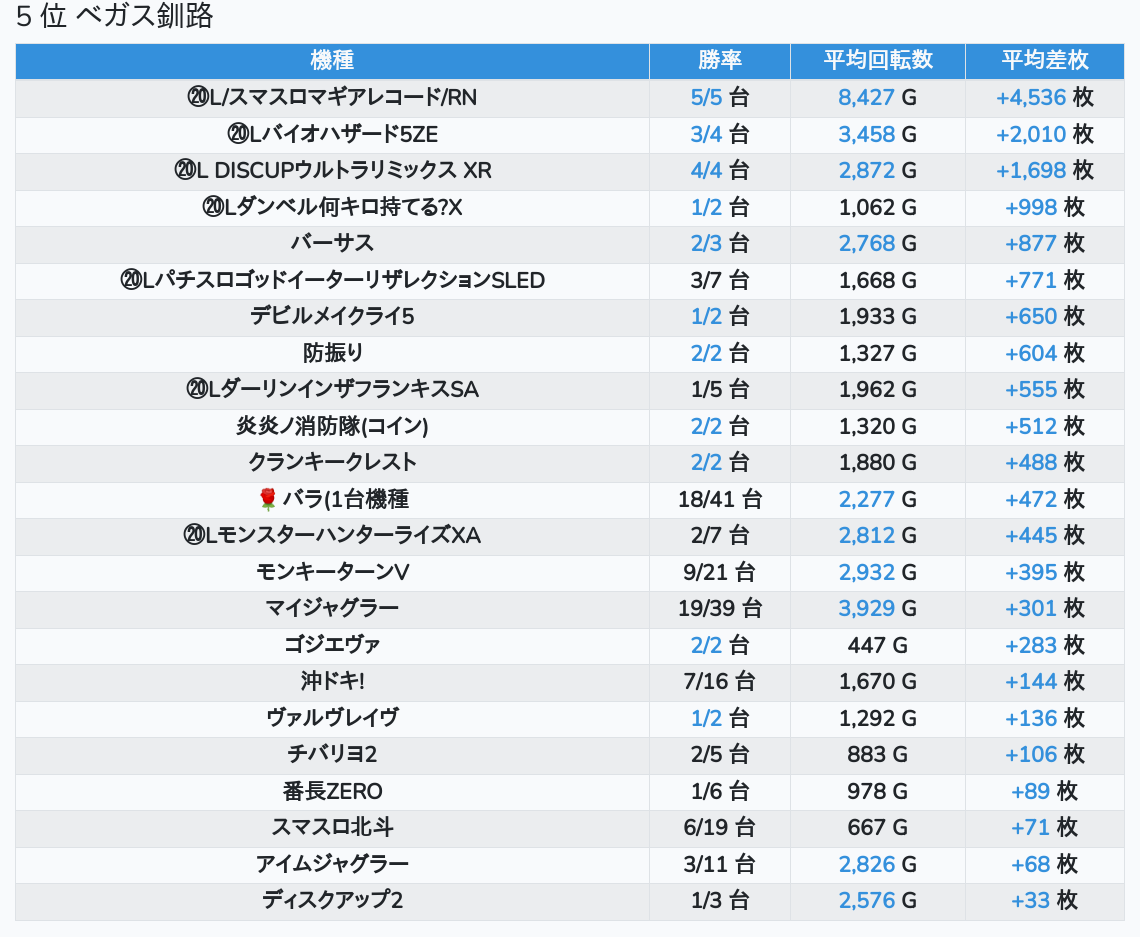Sort by the 機種 column header
Viewport: 1140px width, 937px height.
pos(332,60)
